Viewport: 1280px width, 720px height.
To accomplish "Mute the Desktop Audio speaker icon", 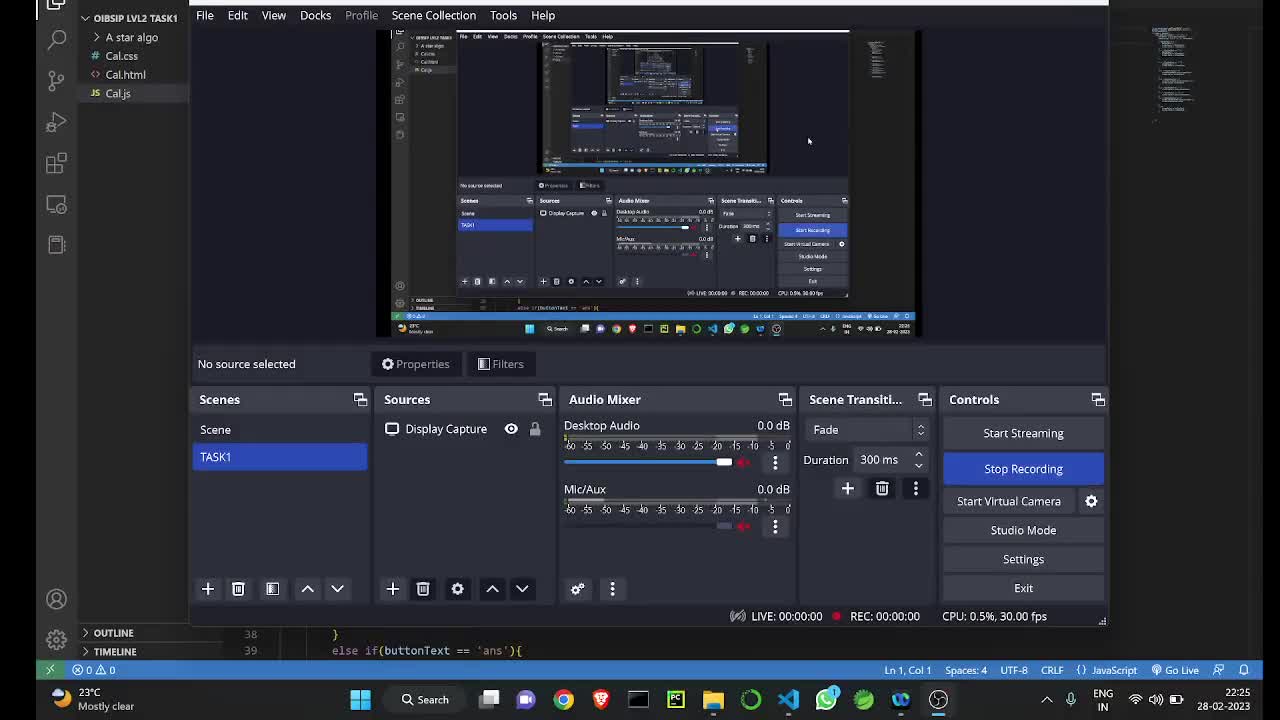I will coord(743,462).
